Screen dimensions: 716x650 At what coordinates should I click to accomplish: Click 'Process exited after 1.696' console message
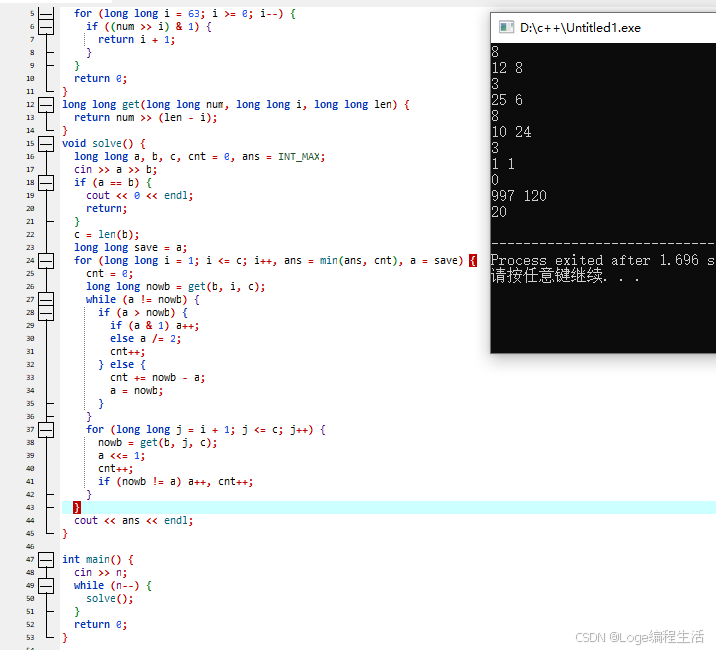pyautogui.click(x=595, y=260)
